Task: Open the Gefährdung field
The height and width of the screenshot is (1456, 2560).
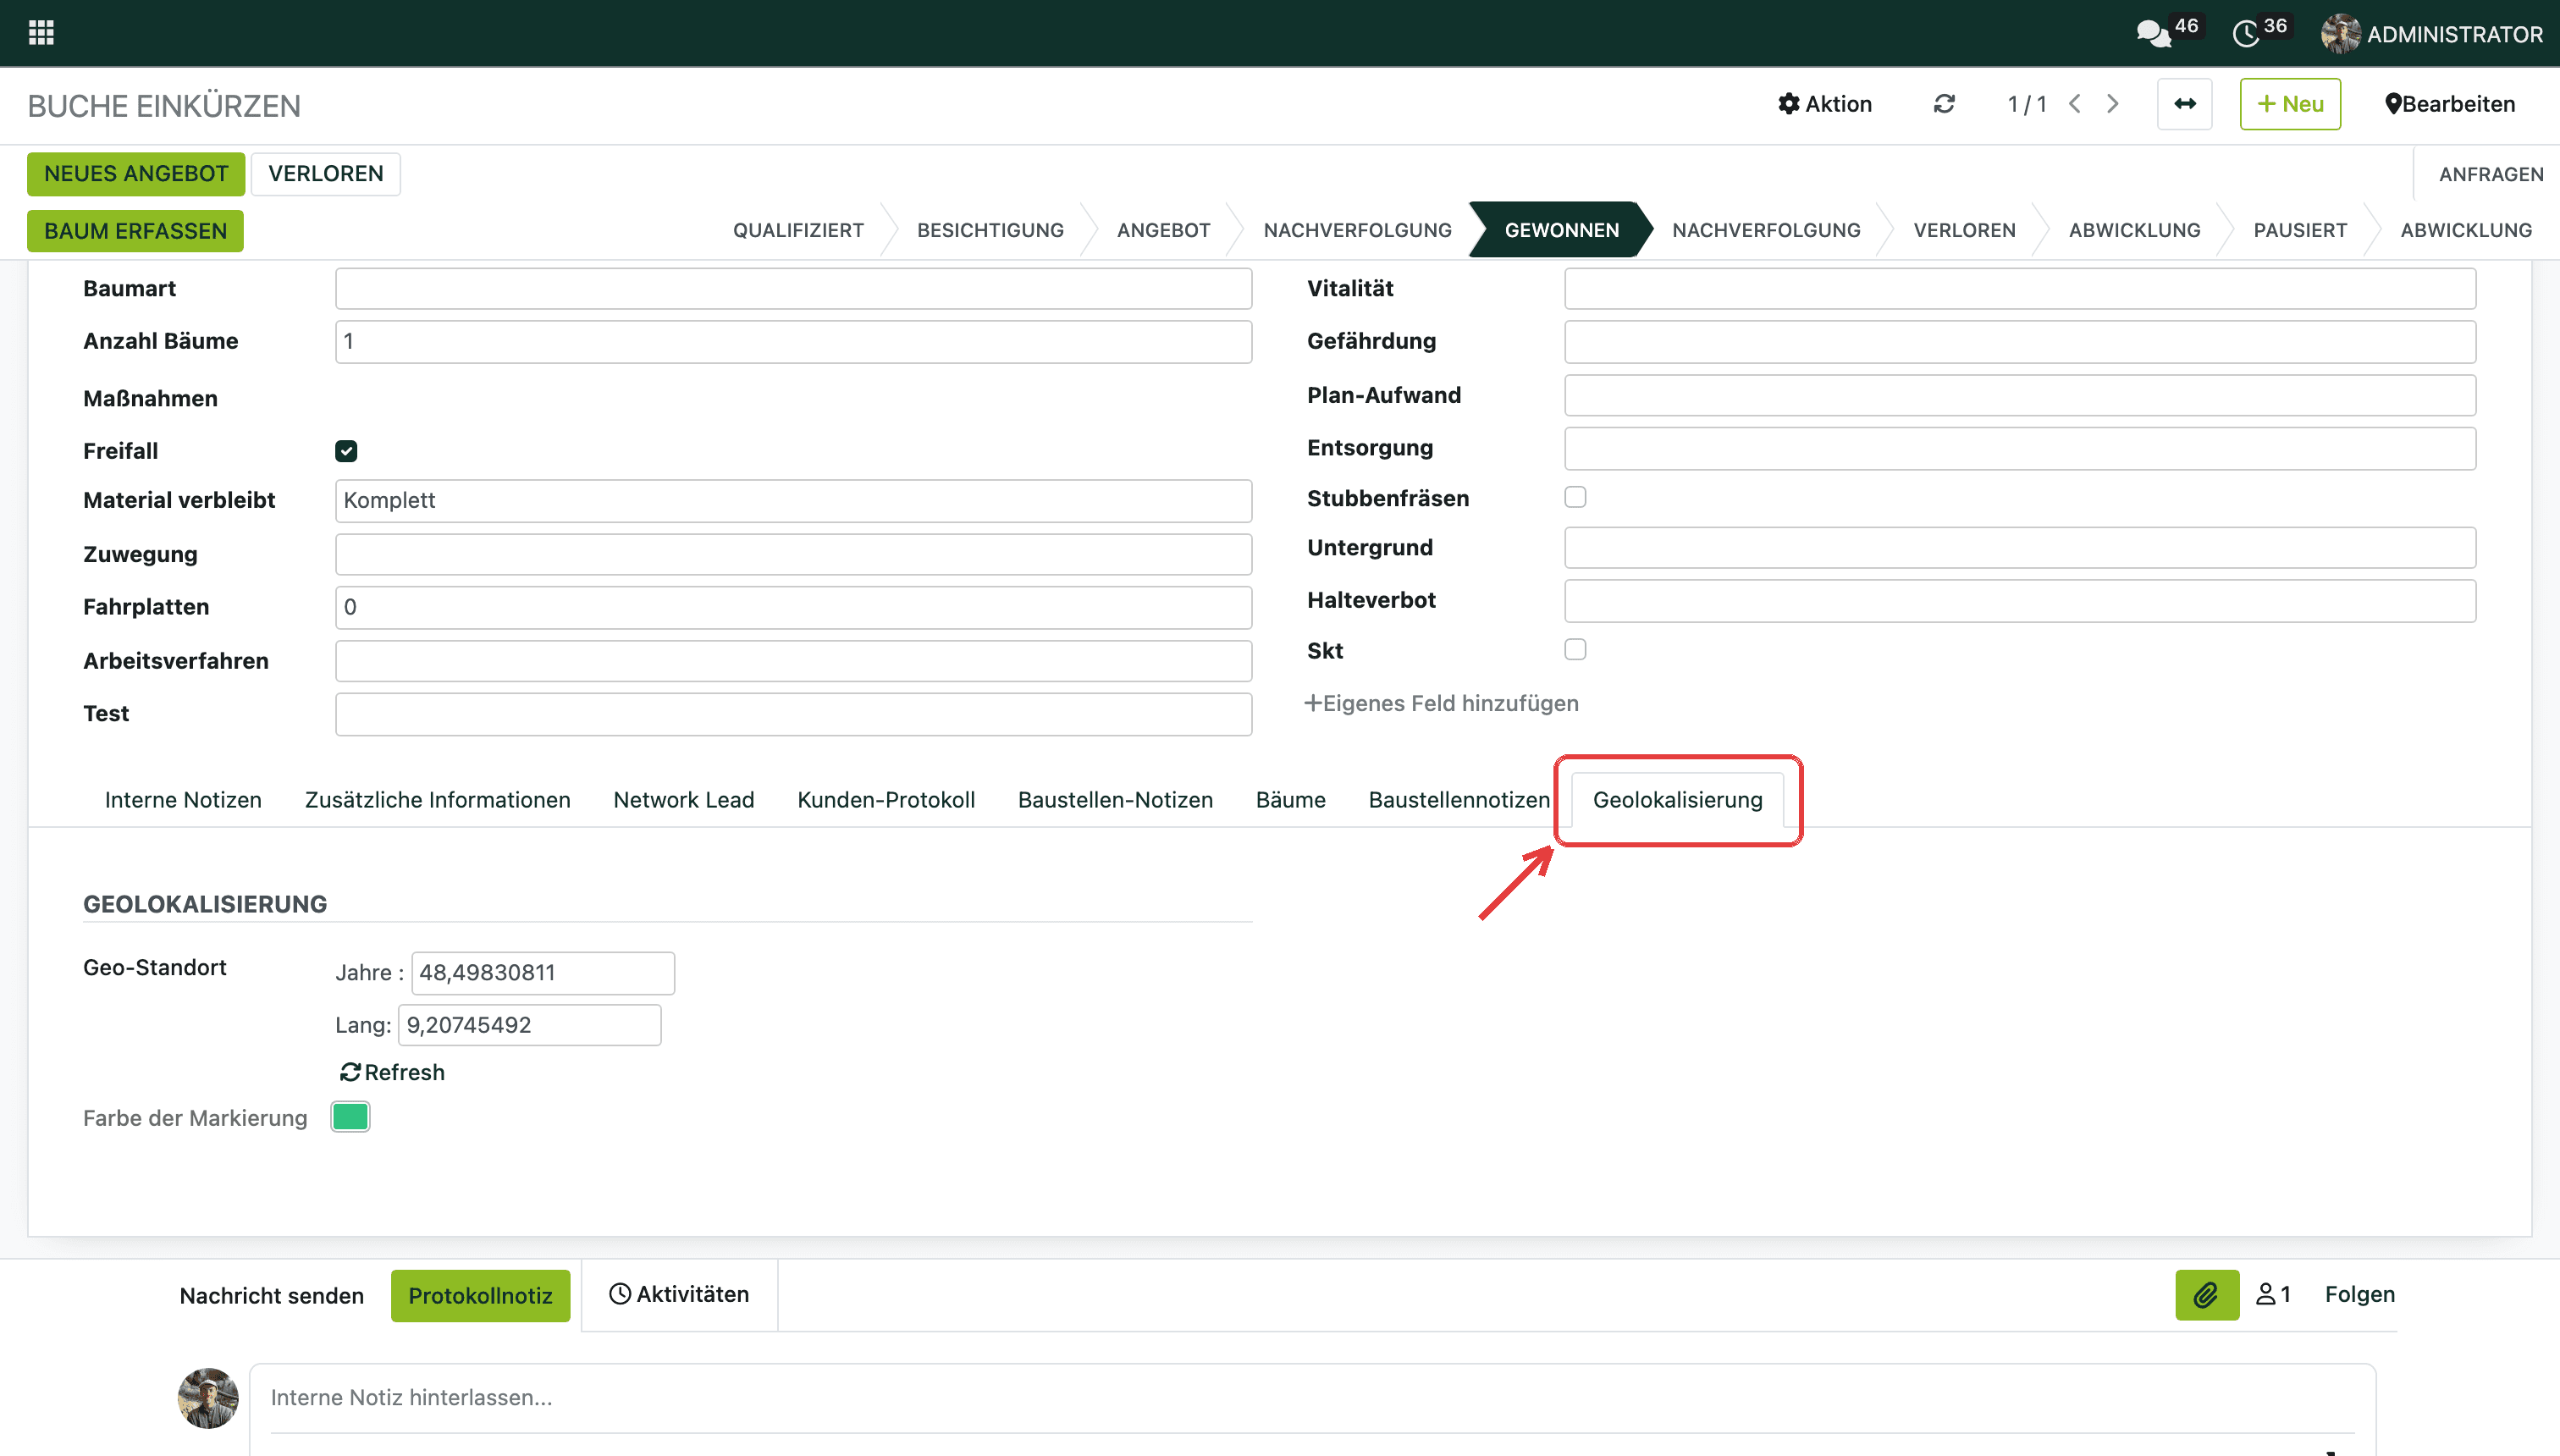Action: pyautogui.click(x=2020, y=341)
